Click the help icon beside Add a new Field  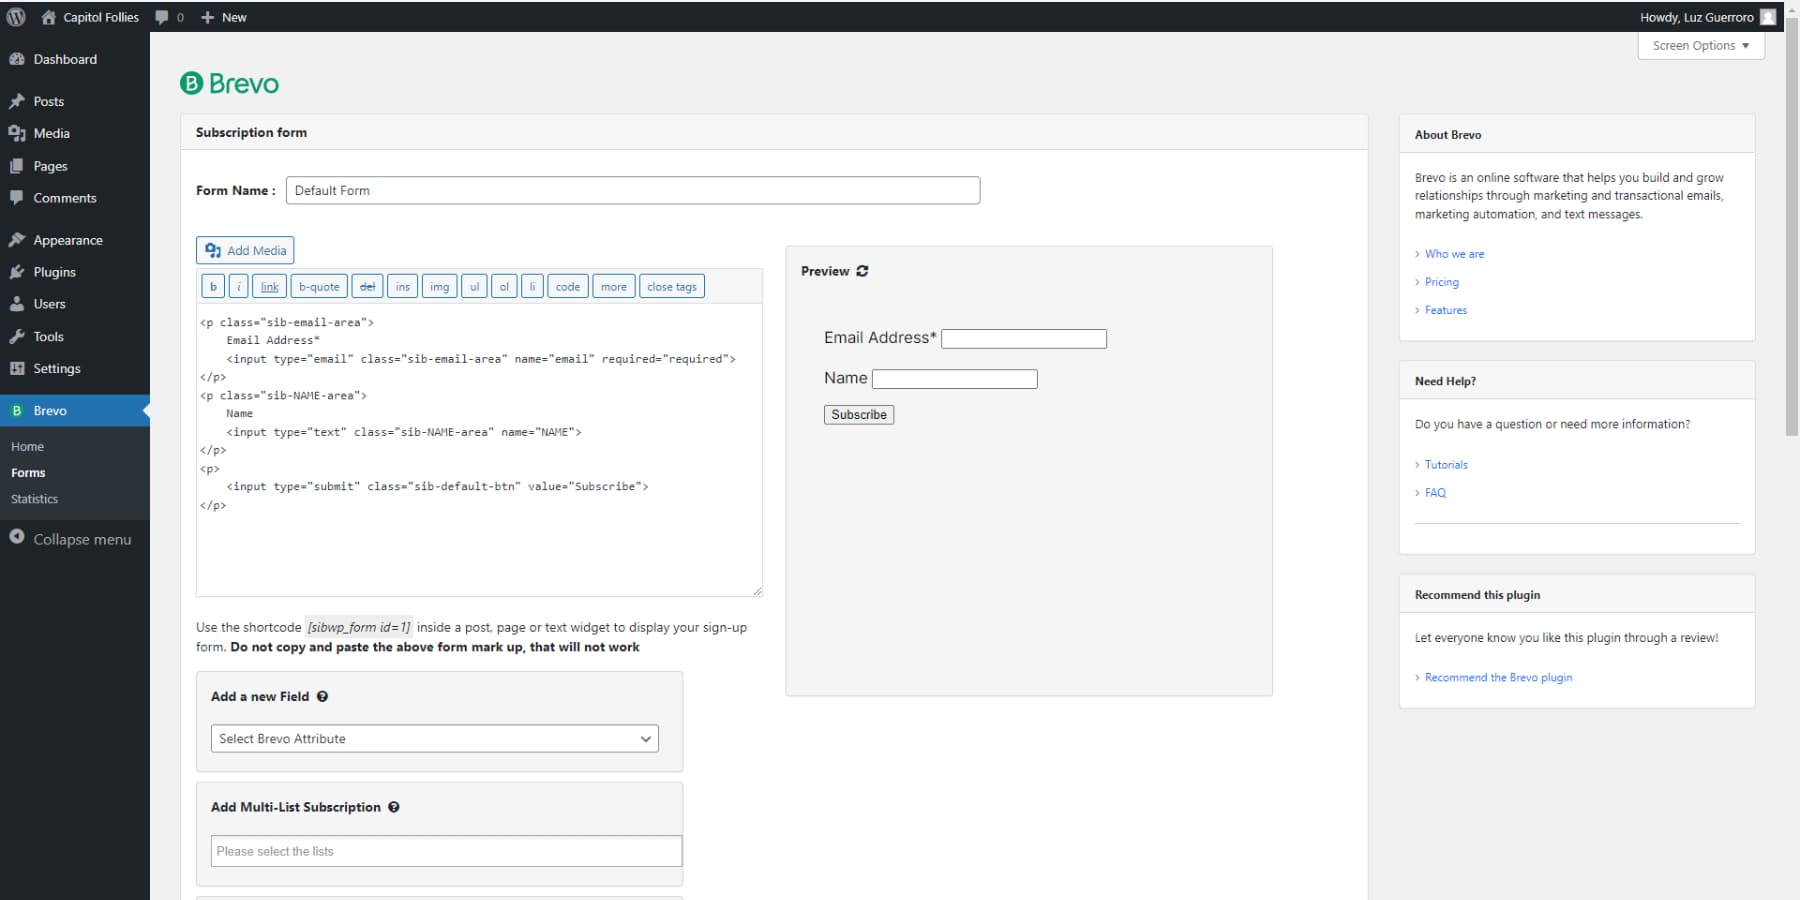tap(322, 696)
